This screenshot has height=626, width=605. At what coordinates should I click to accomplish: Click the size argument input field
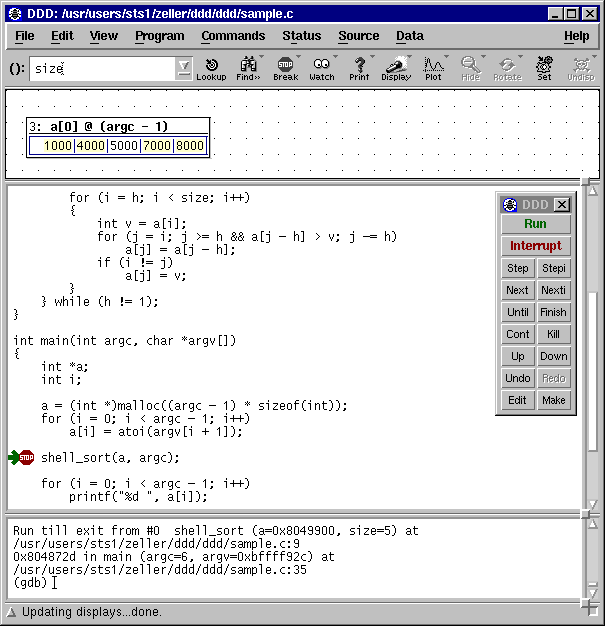[102, 69]
